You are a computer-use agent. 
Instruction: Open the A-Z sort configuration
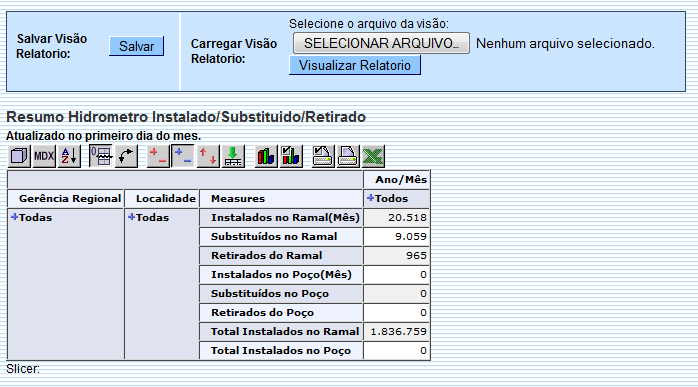click(69, 156)
